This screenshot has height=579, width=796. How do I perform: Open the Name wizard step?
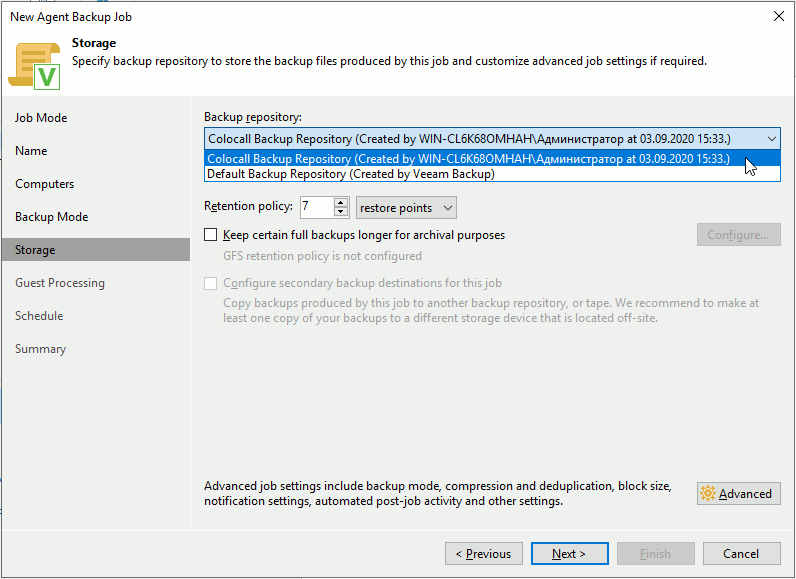click(x=31, y=151)
